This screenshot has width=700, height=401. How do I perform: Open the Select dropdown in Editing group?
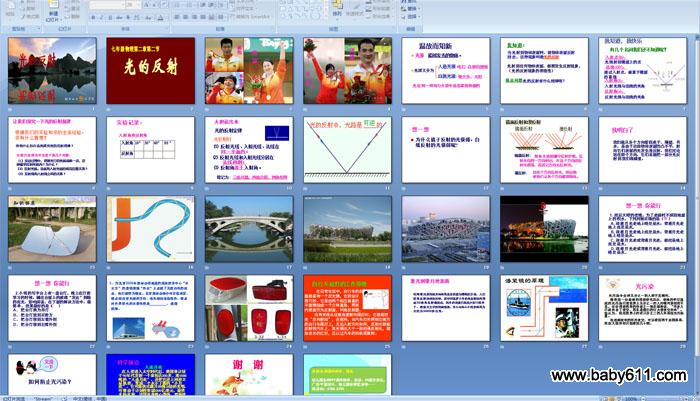coord(411,17)
